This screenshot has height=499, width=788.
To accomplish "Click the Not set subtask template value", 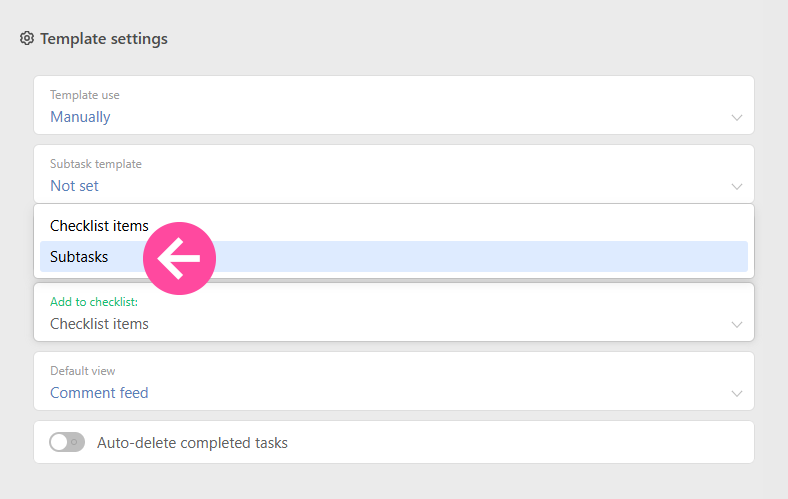I will [x=74, y=186].
